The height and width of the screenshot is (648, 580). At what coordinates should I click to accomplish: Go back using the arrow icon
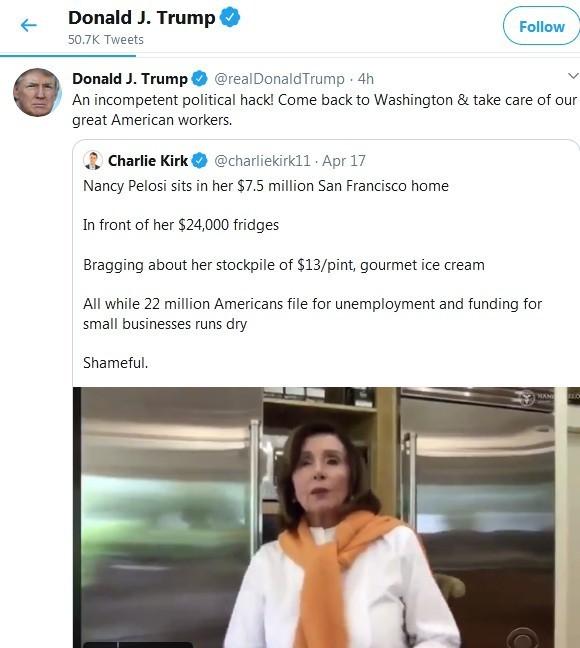coord(29,26)
